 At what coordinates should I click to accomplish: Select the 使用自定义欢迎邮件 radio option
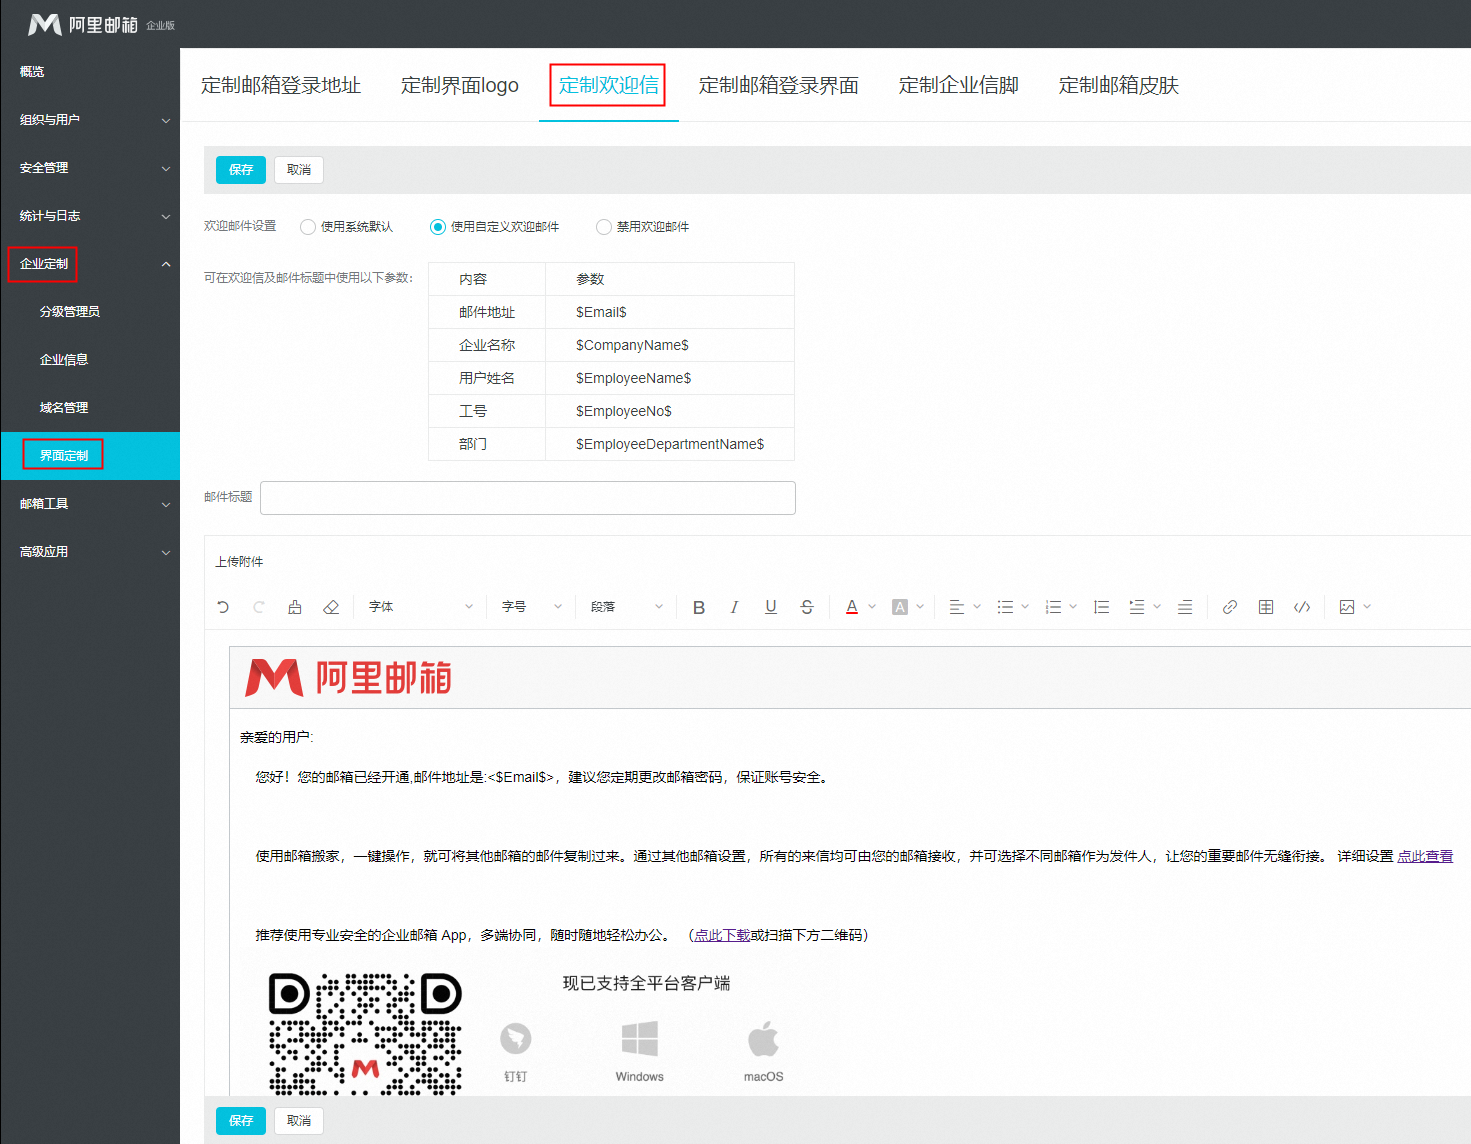coord(437,226)
